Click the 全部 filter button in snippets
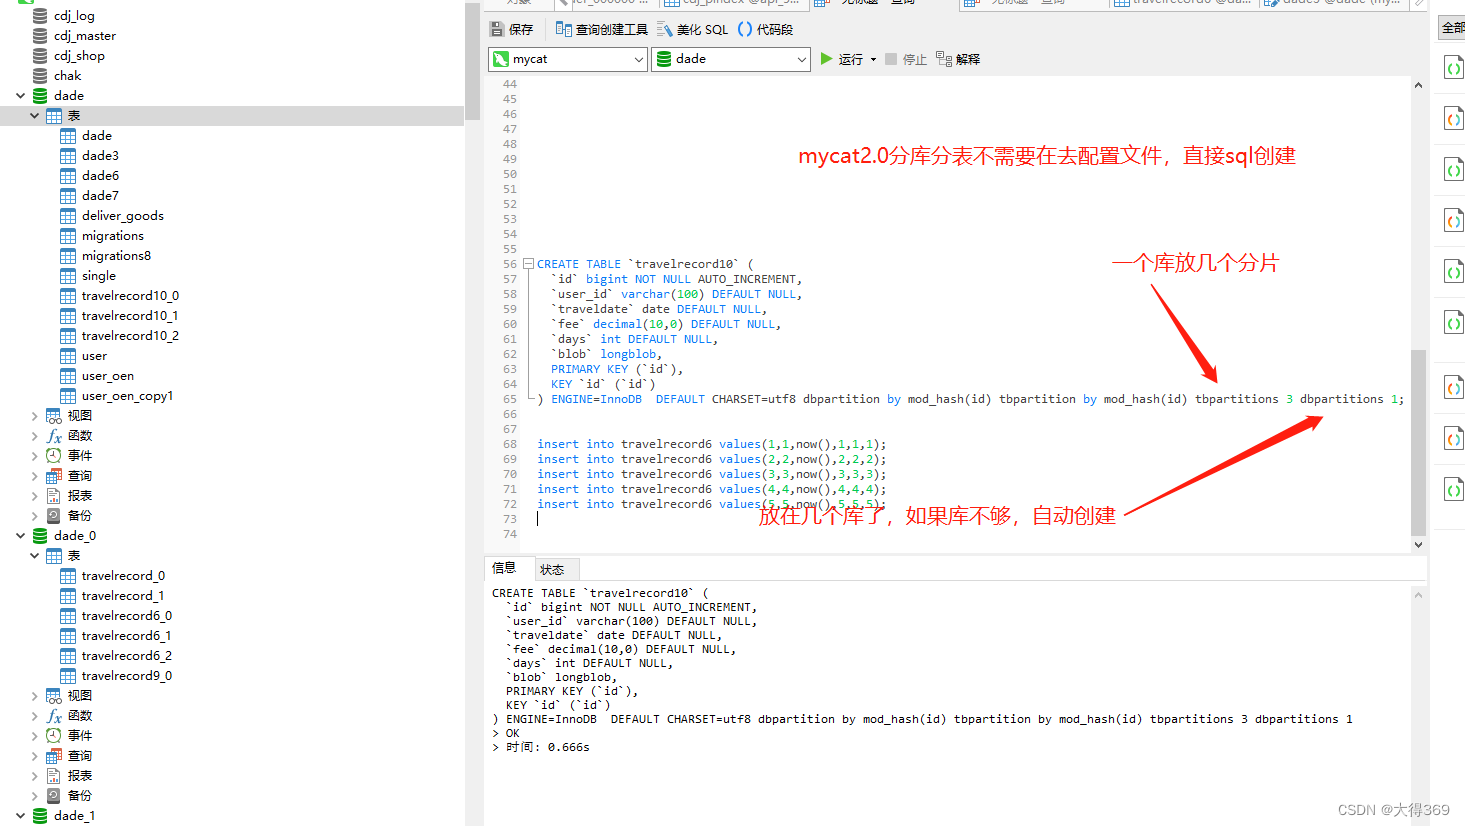The height and width of the screenshot is (826, 1465). (x=1452, y=28)
